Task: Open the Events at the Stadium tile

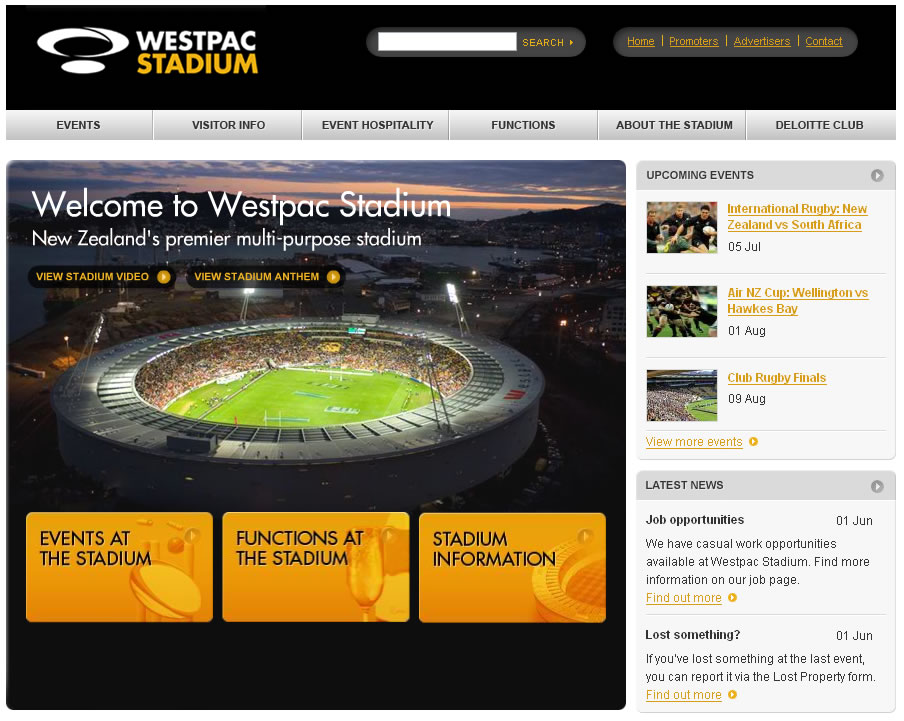Action: (x=119, y=567)
